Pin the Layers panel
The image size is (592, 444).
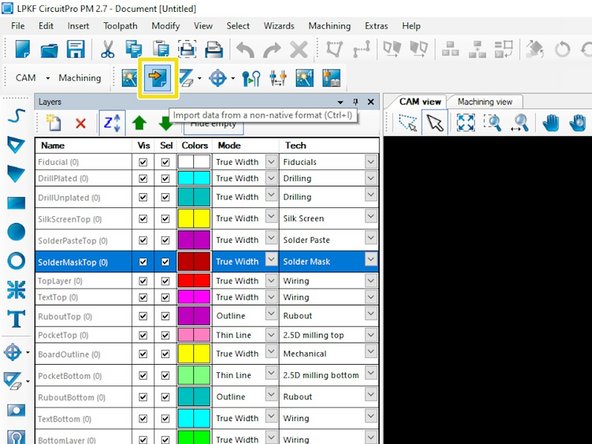pos(355,102)
